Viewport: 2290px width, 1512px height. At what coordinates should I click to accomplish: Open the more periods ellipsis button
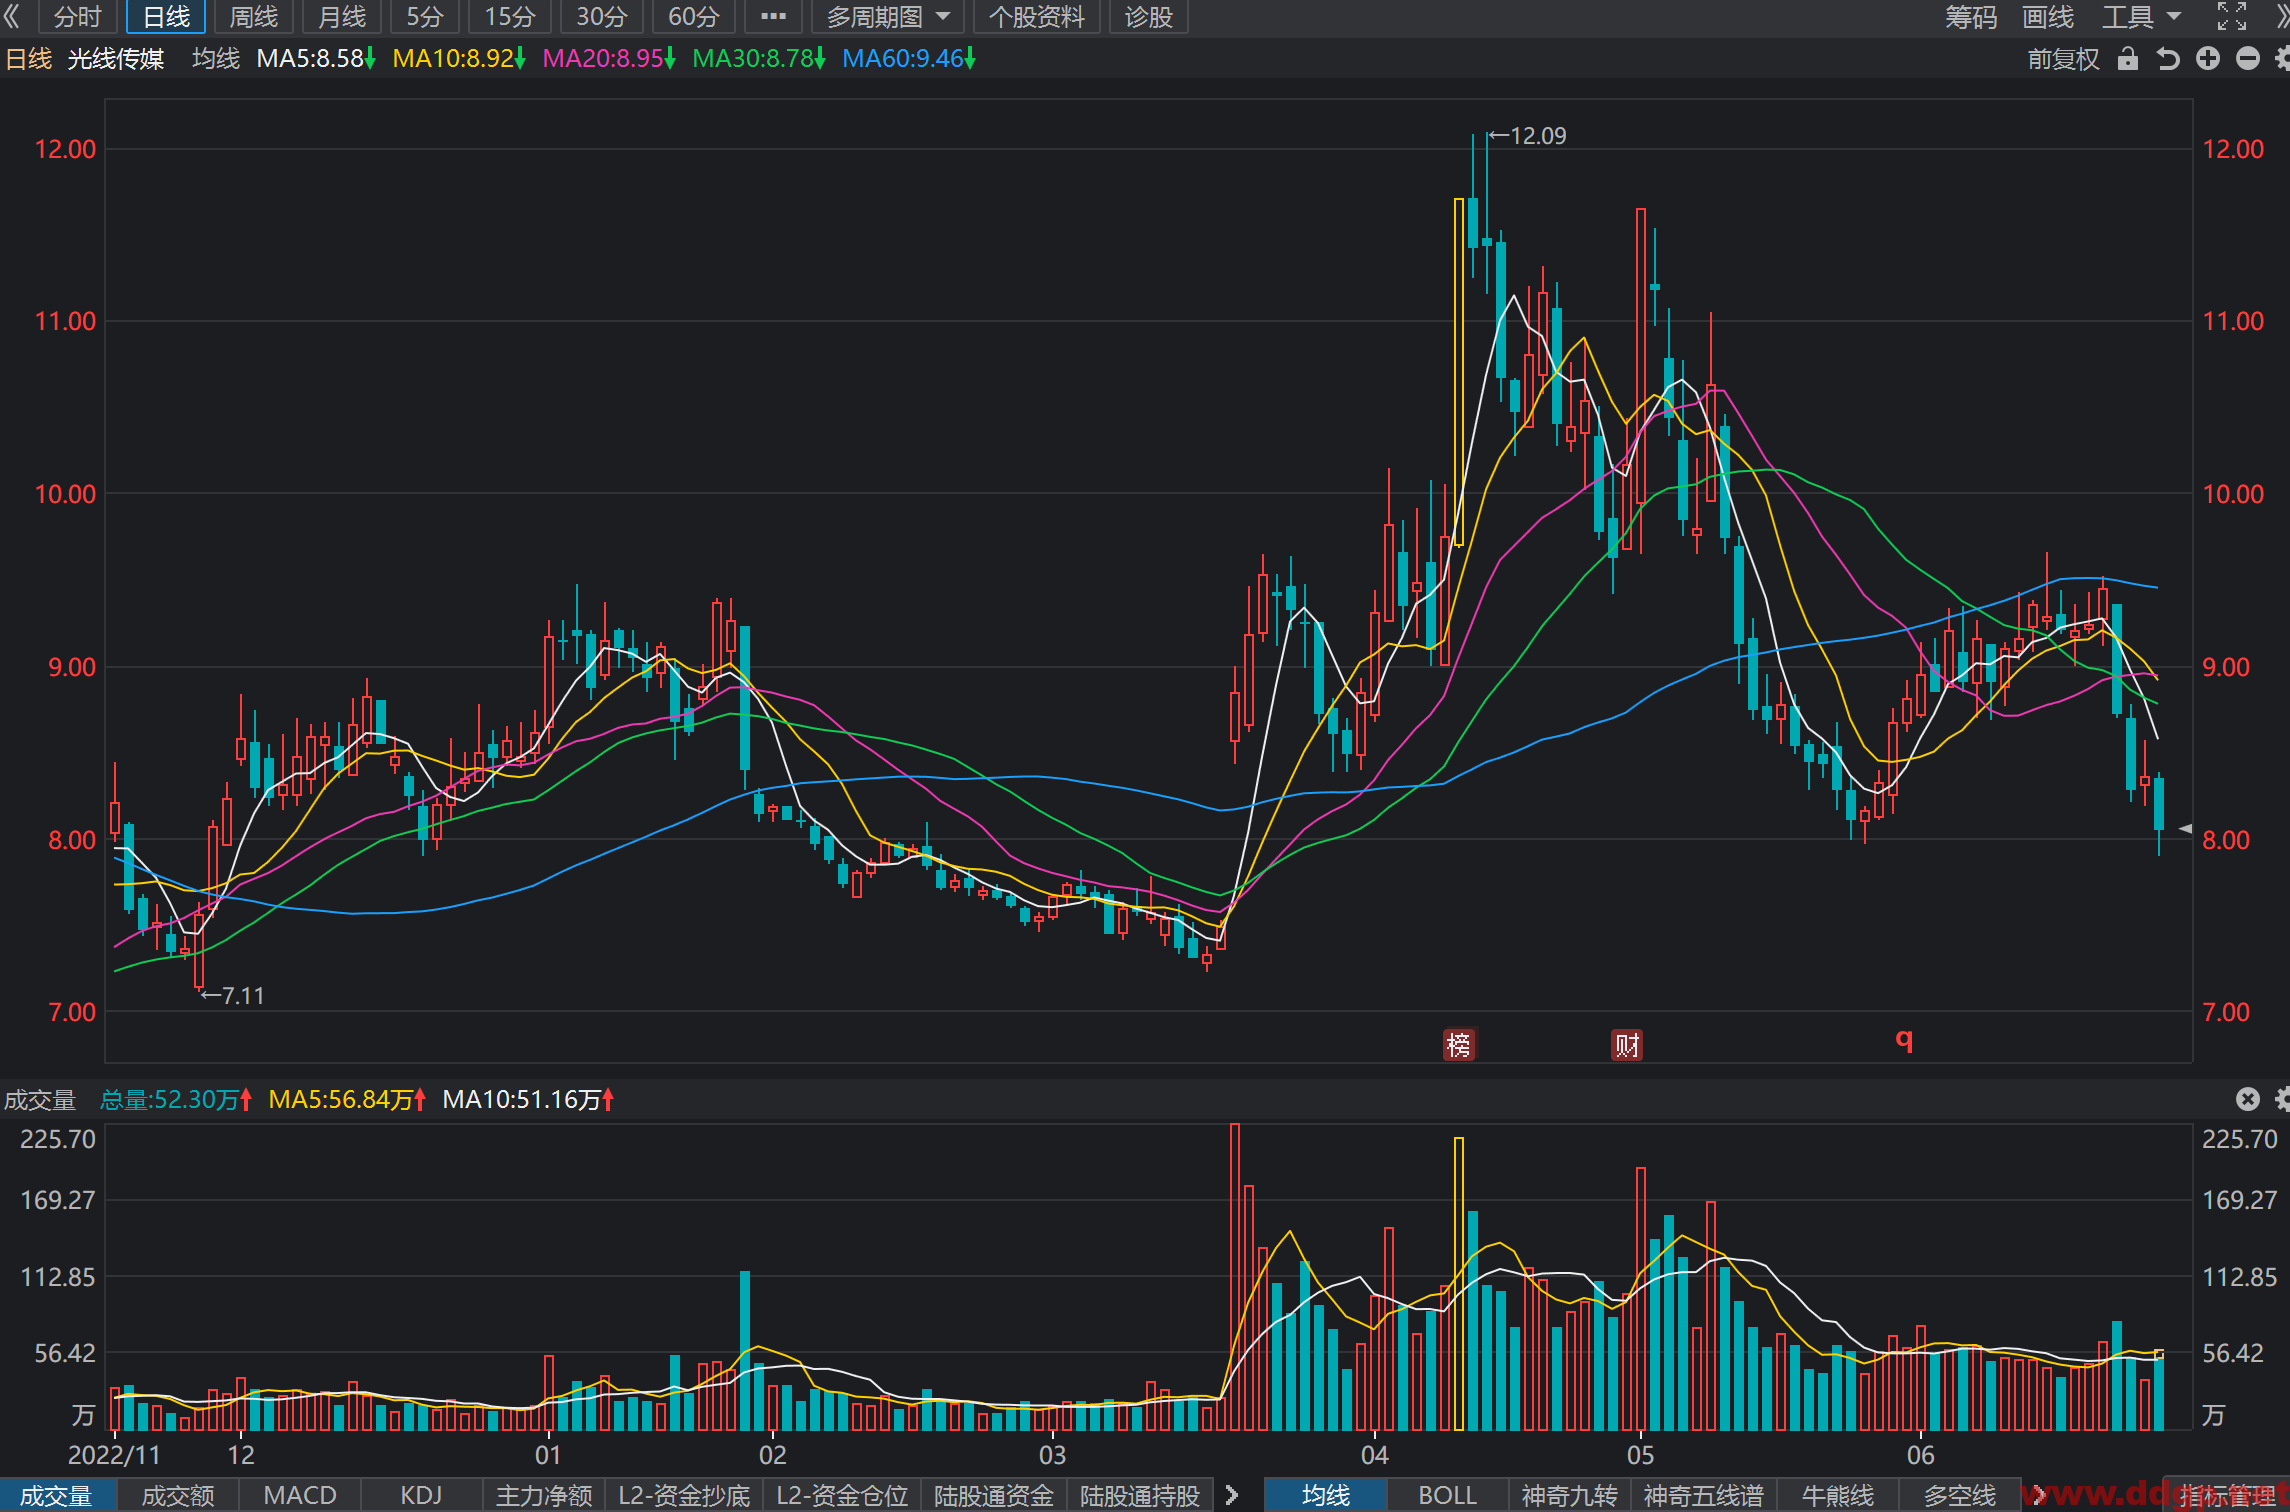(773, 16)
